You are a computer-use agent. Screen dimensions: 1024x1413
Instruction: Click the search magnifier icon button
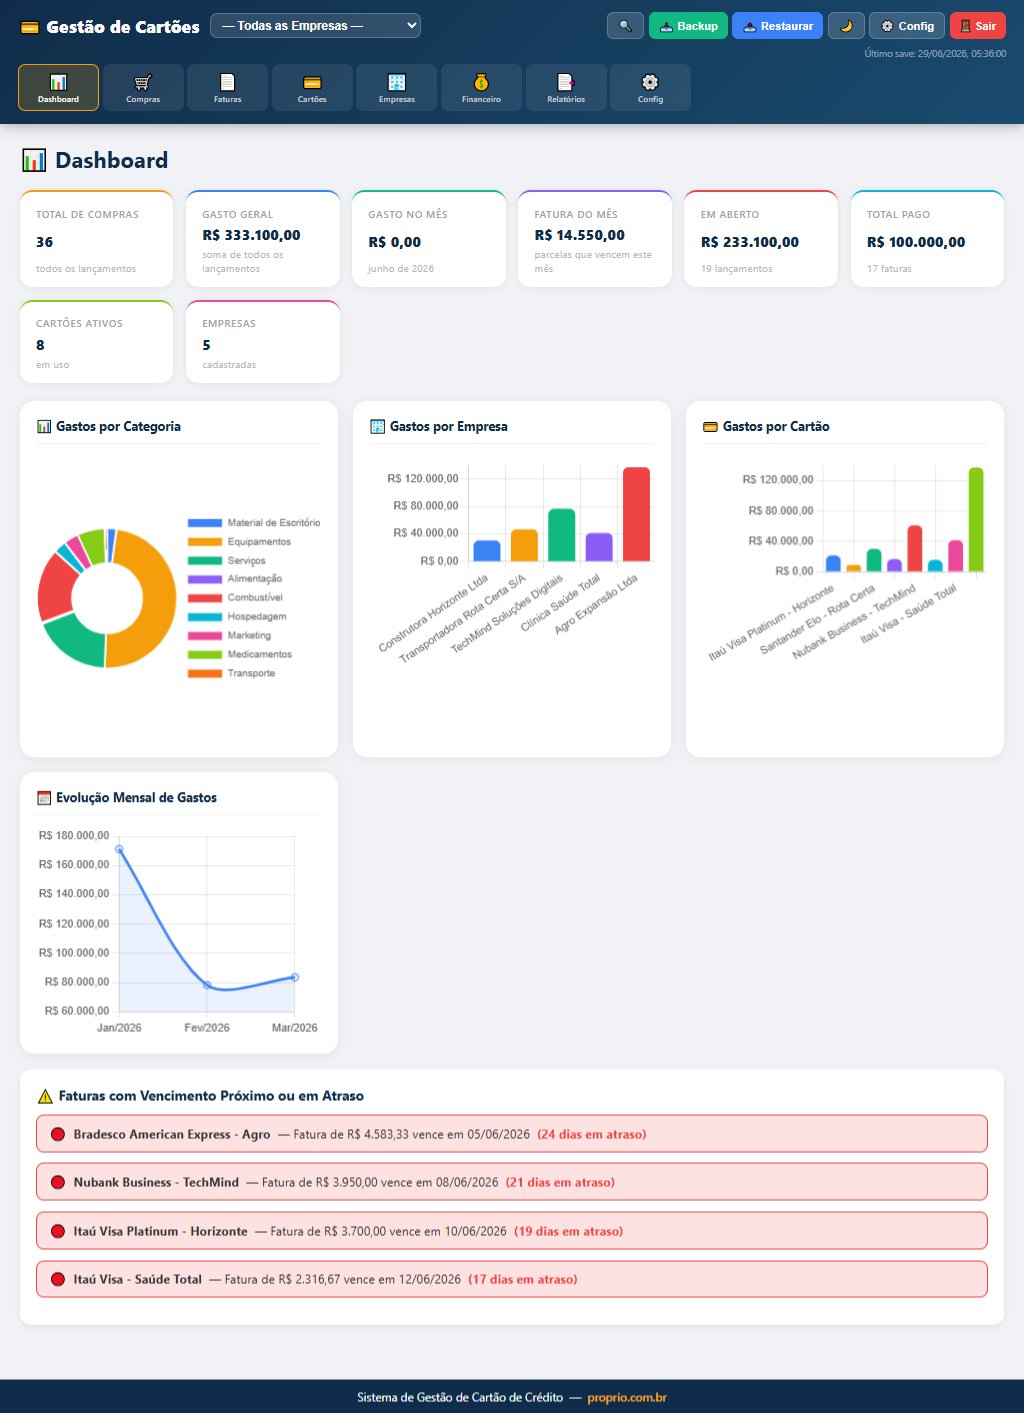point(625,26)
